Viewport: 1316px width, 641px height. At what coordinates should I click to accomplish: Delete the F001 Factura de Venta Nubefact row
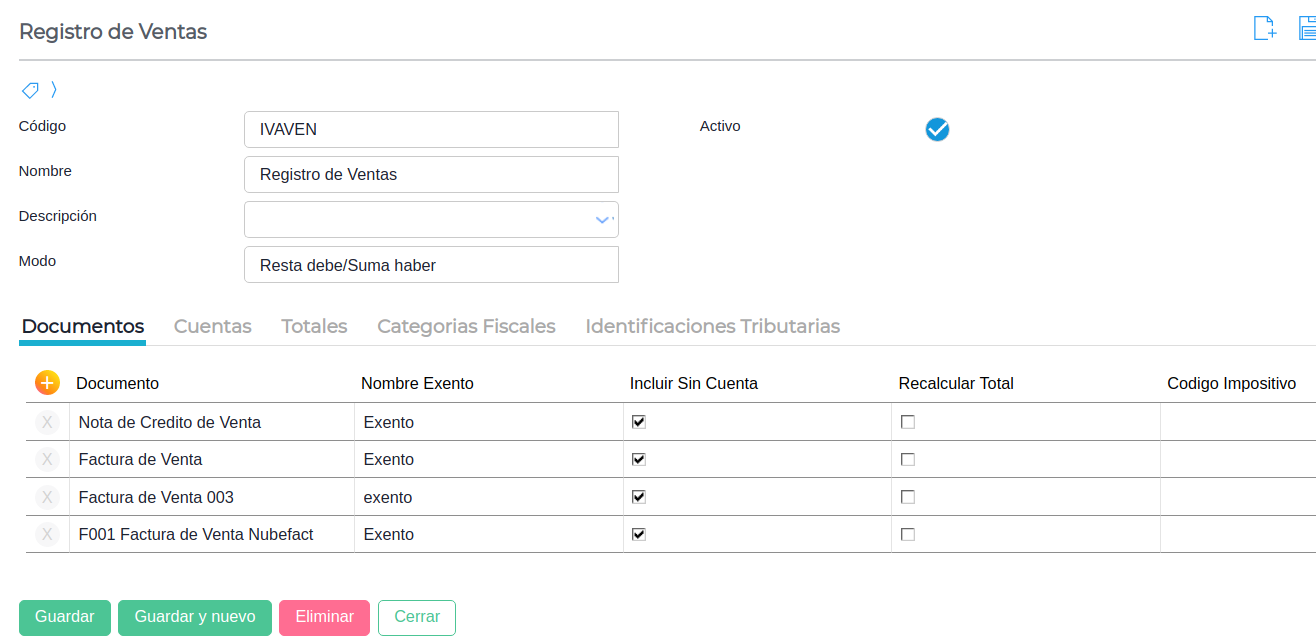(47, 535)
